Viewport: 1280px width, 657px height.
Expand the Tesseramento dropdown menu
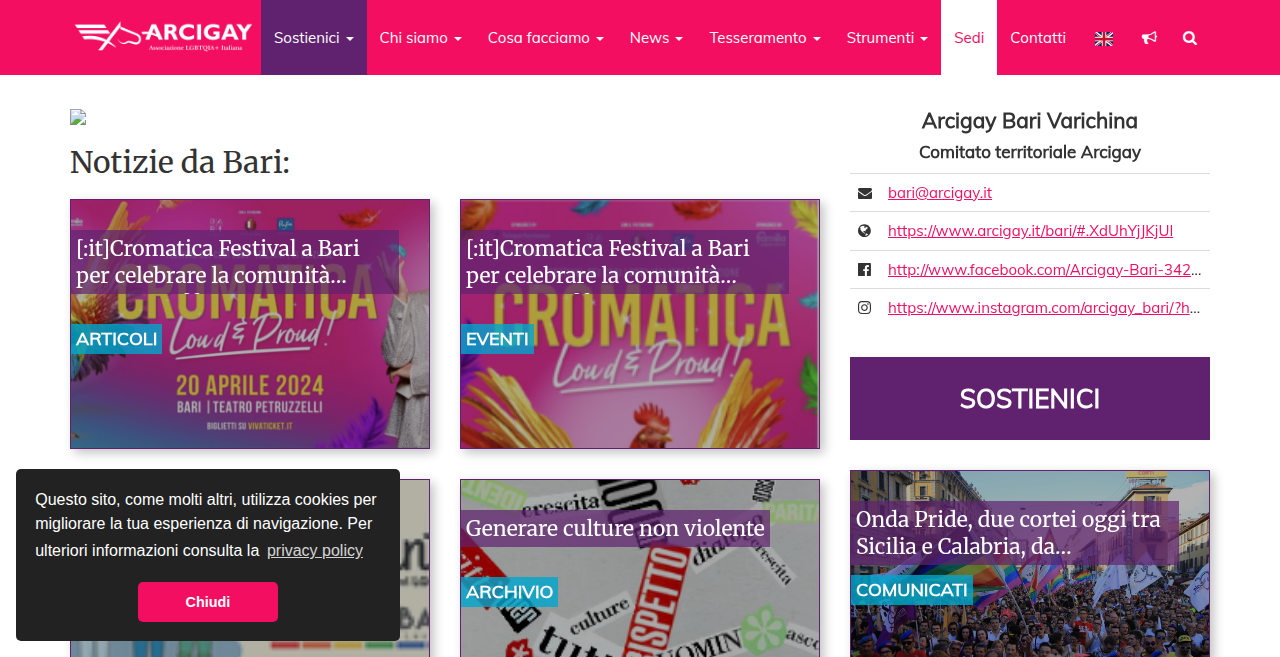(x=765, y=37)
